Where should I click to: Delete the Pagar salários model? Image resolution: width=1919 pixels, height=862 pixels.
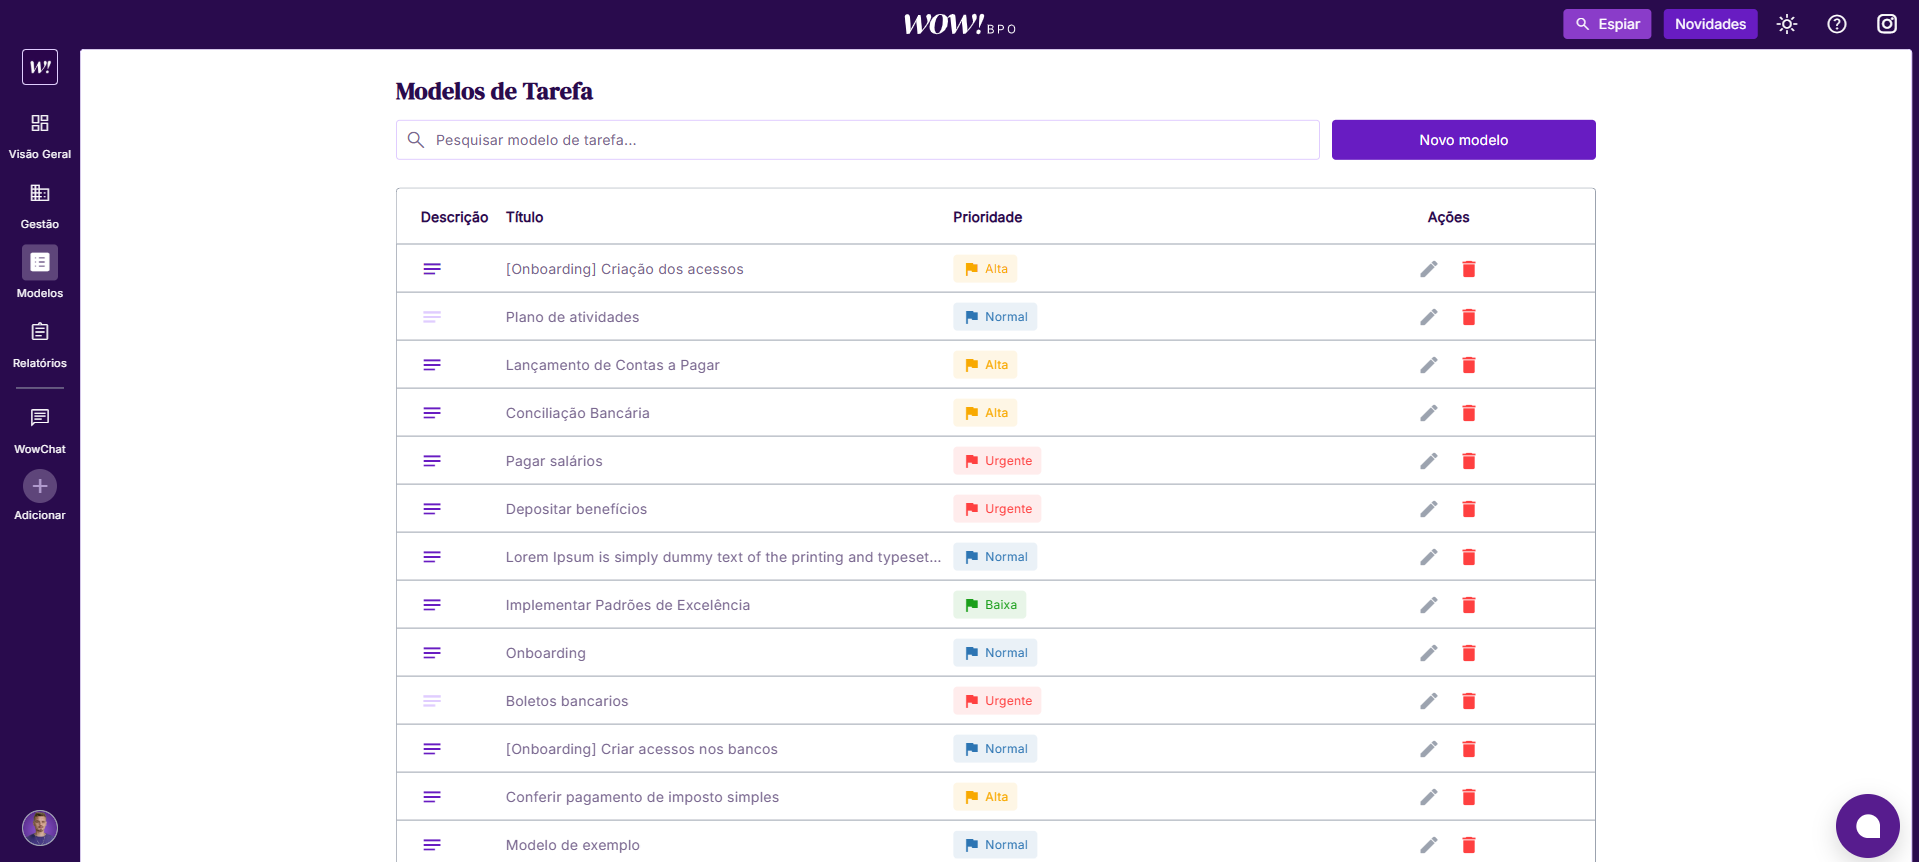pyautogui.click(x=1468, y=461)
